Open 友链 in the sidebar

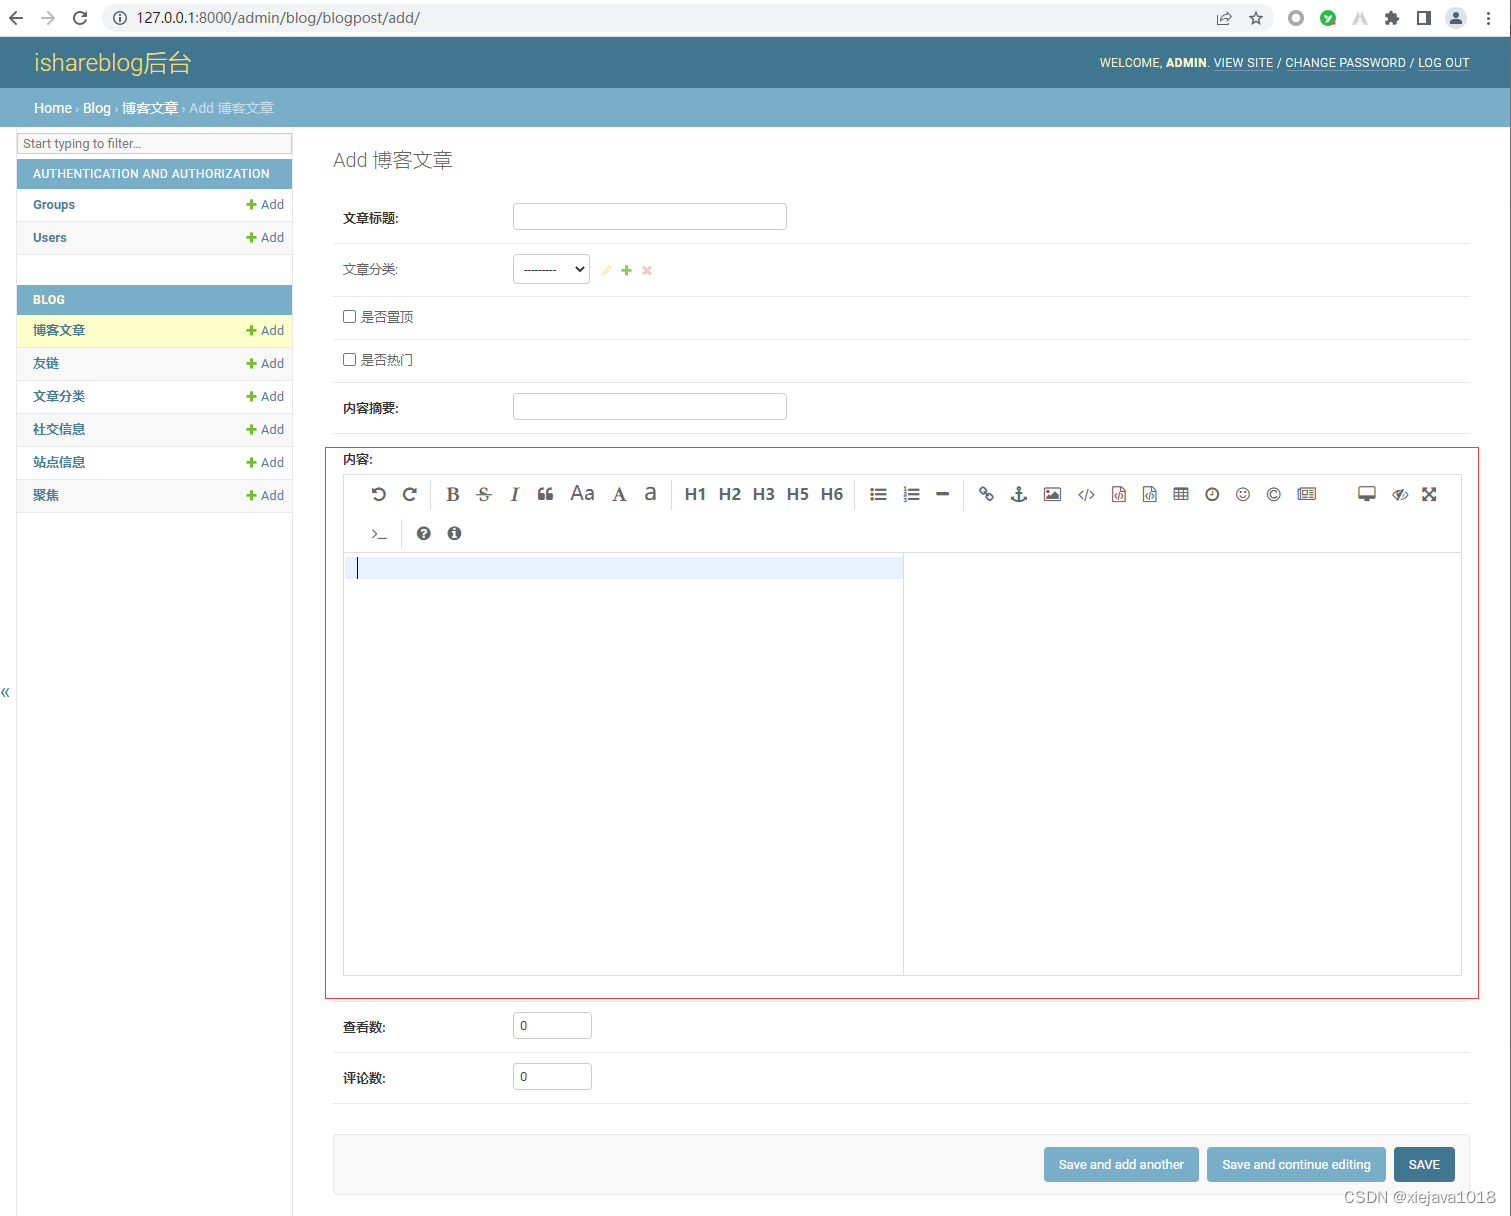pos(46,363)
